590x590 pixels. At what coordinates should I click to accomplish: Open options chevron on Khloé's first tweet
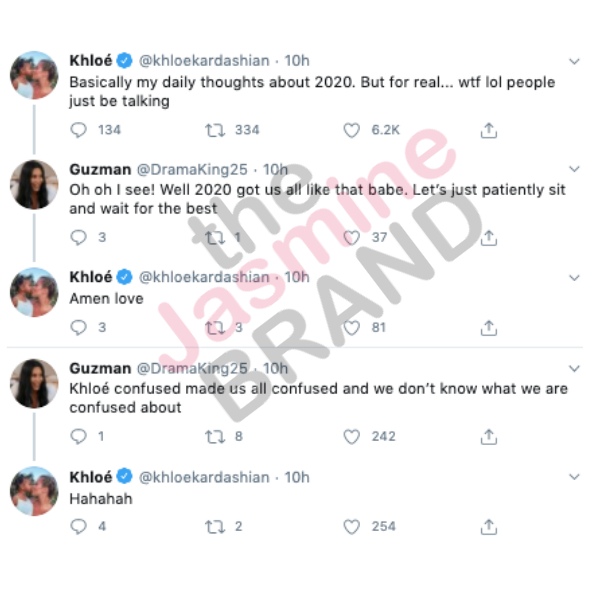pos(574,61)
